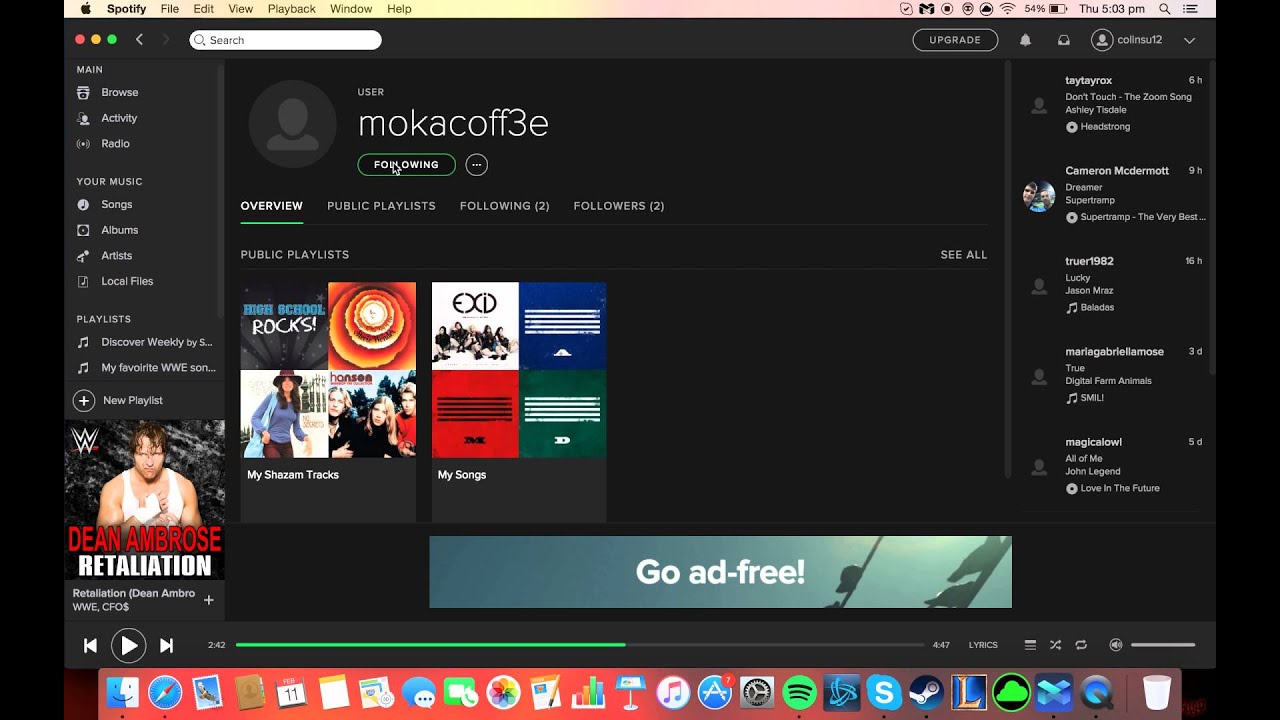Viewport: 1280px width, 720px height.
Task: Seek on the song progress bar
Action: [580, 645]
